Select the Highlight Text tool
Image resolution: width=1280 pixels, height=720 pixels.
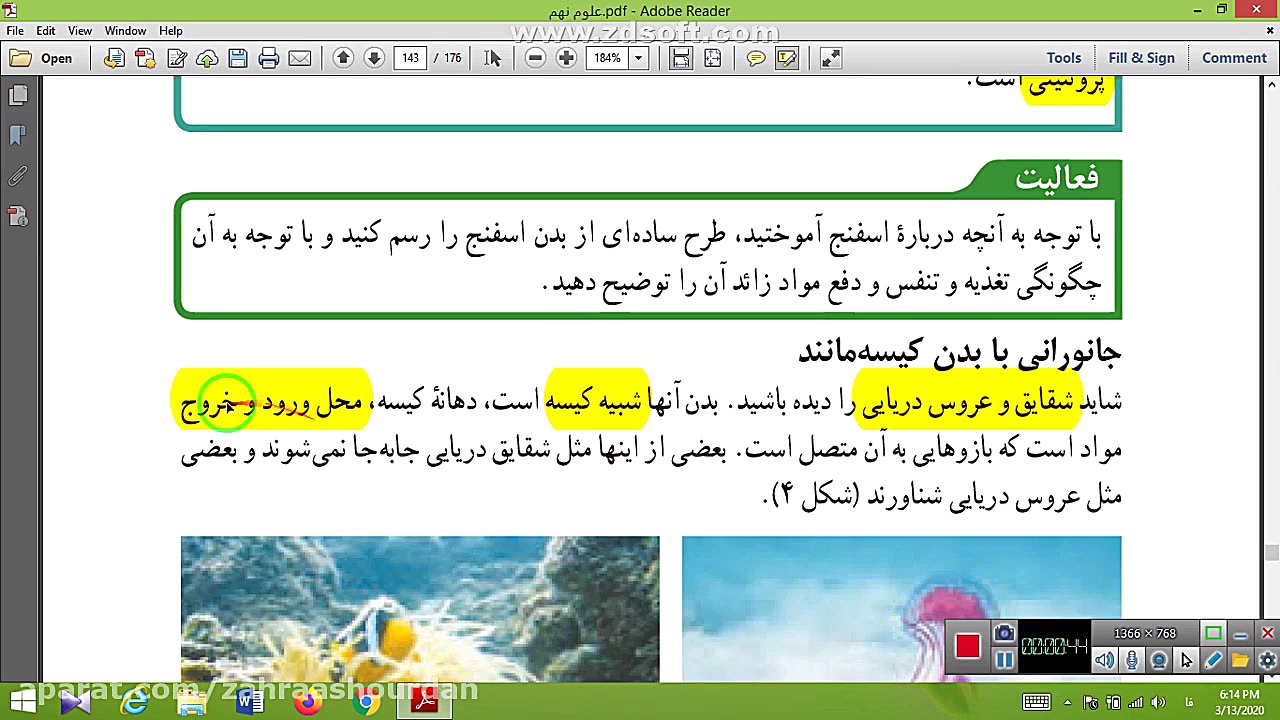coord(788,58)
